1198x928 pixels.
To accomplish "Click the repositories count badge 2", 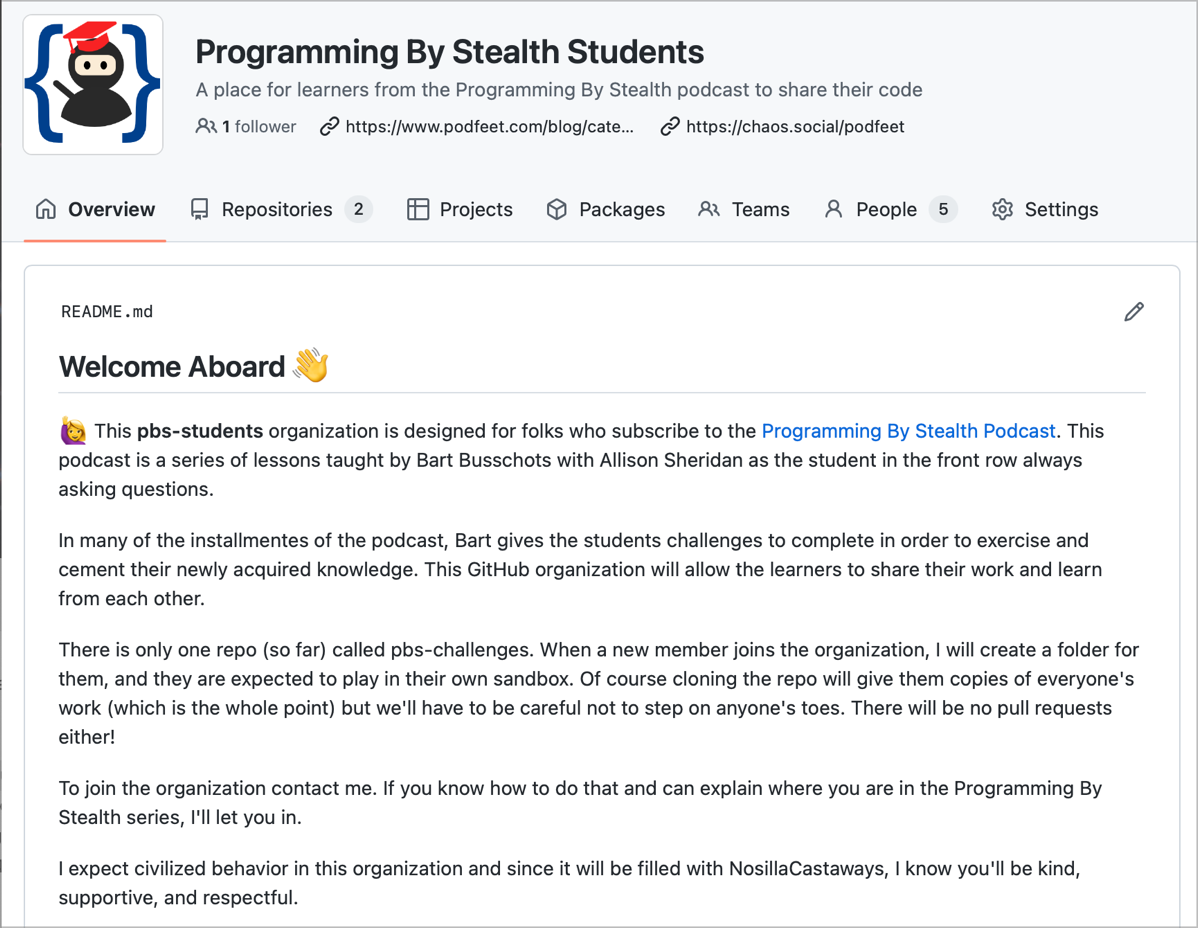I will coord(358,209).
